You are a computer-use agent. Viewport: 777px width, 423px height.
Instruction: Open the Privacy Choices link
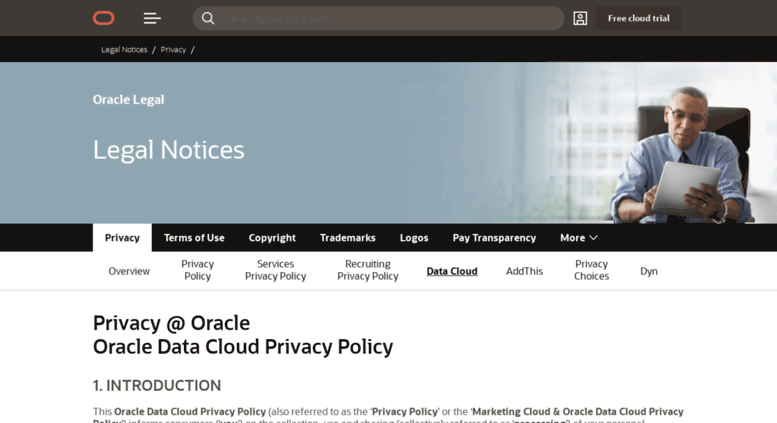tap(591, 270)
